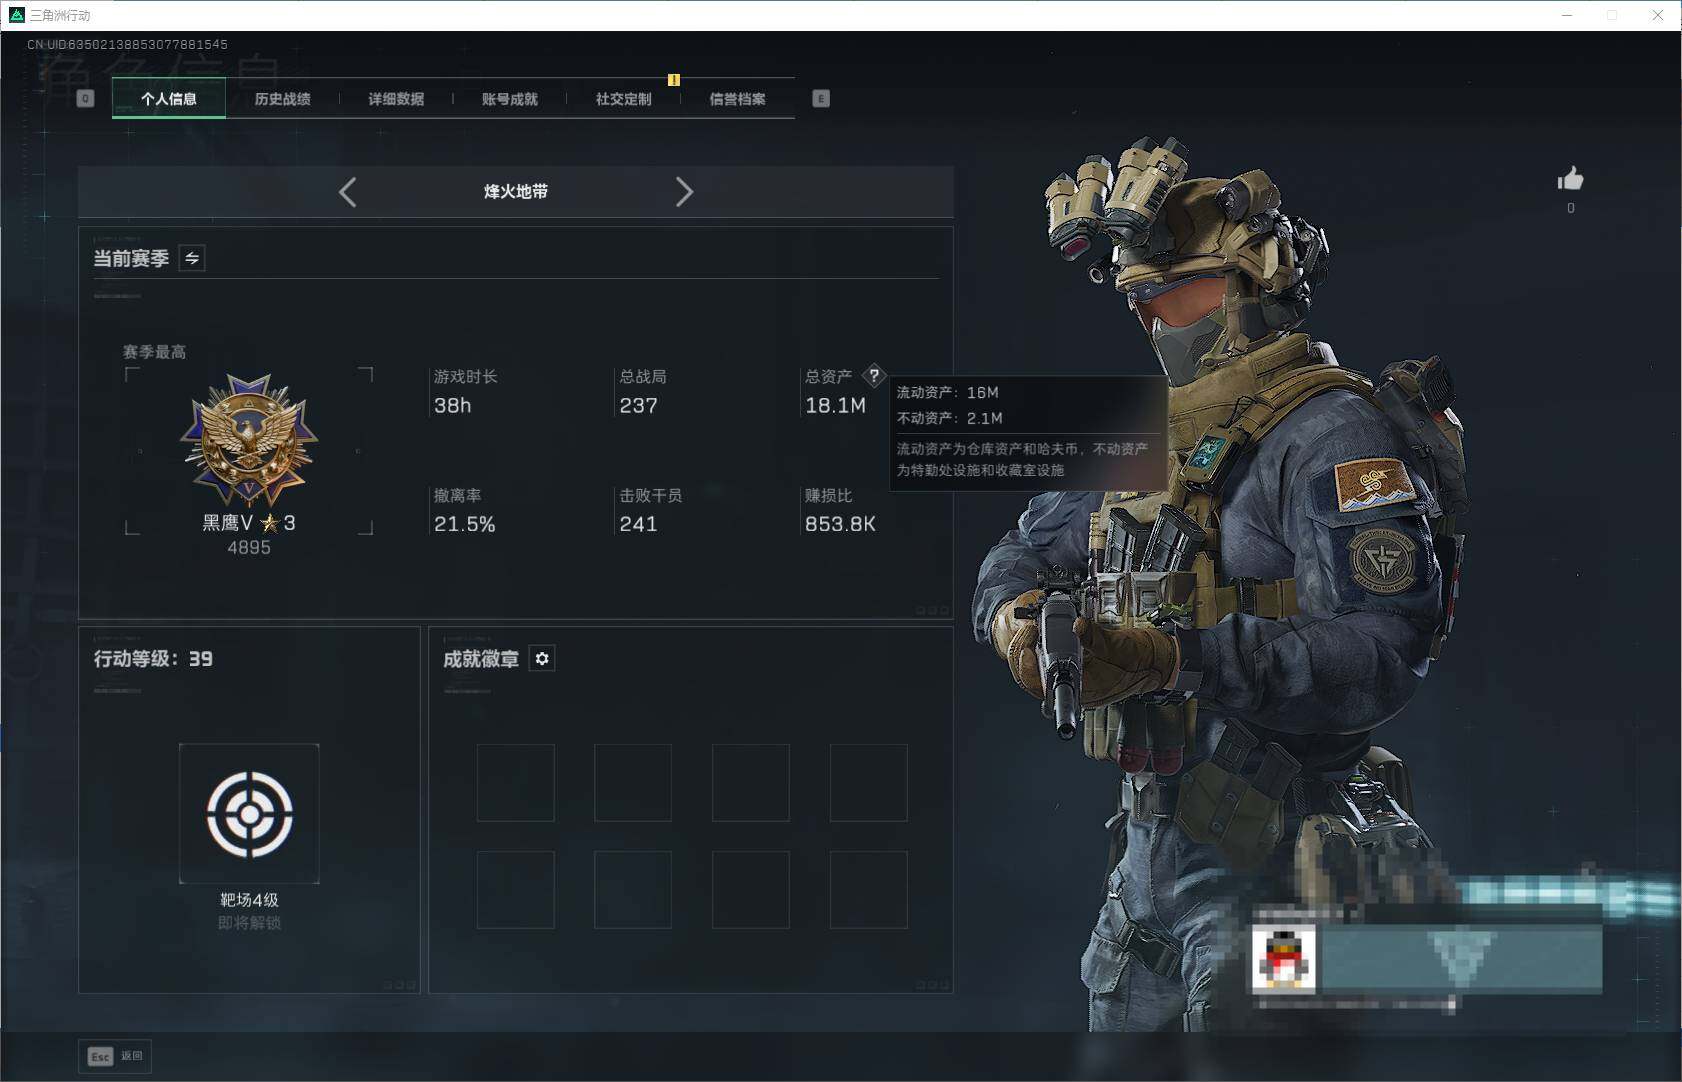
Task: Select the 社交定制 tab
Action: pyautogui.click(x=623, y=99)
